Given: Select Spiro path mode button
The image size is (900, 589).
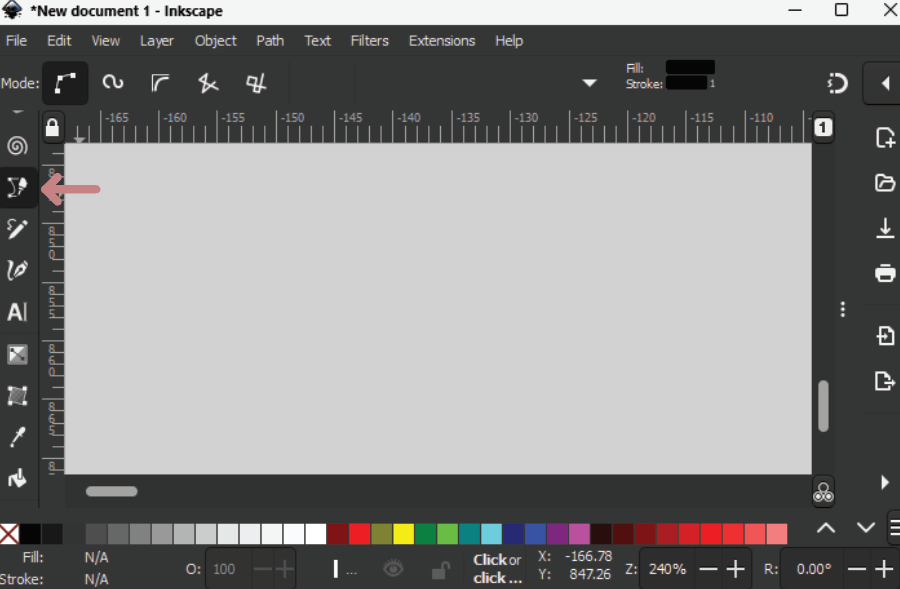Looking at the screenshot, I should (113, 83).
